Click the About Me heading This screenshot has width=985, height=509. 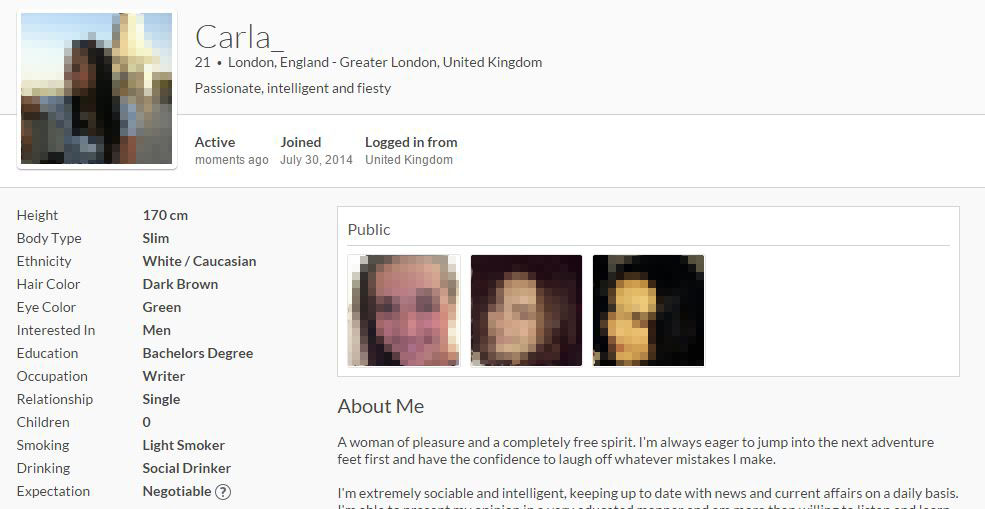click(x=381, y=407)
